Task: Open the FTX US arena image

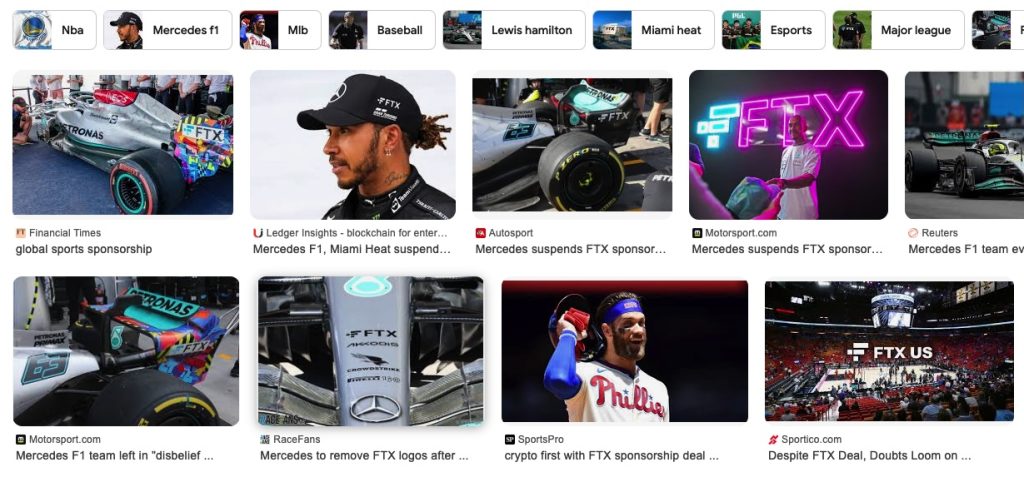Action: 889,352
